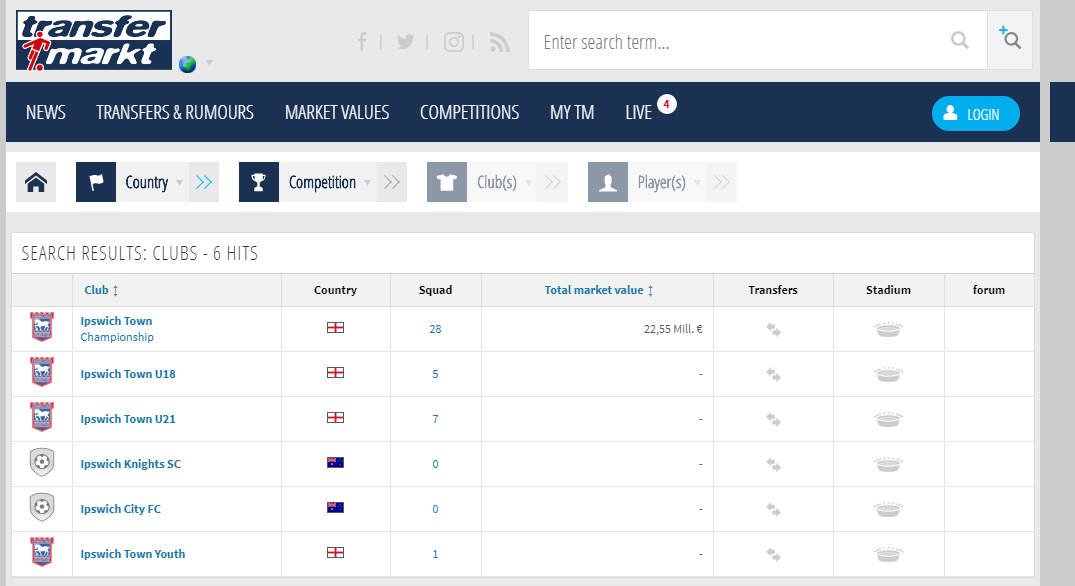Sort by Total market value column
The image size is (1075, 586).
pos(599,290)
